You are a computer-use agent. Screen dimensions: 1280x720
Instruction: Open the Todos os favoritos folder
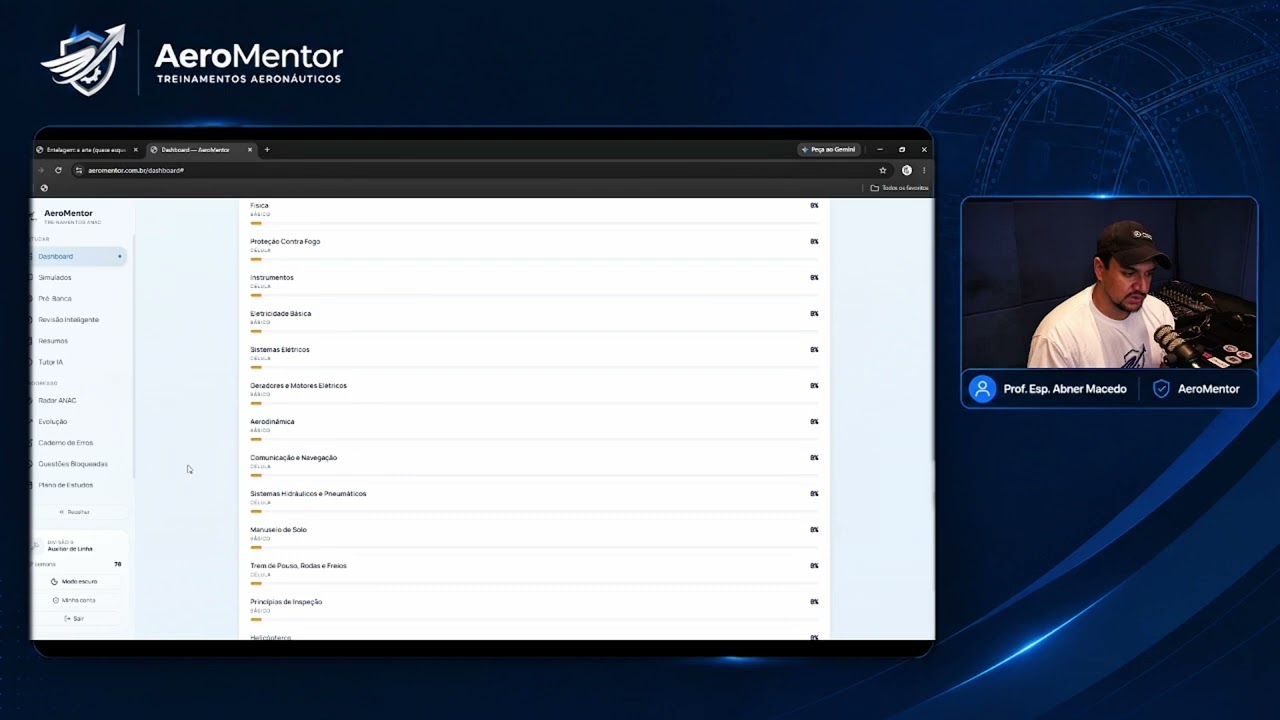click(899, 188)
